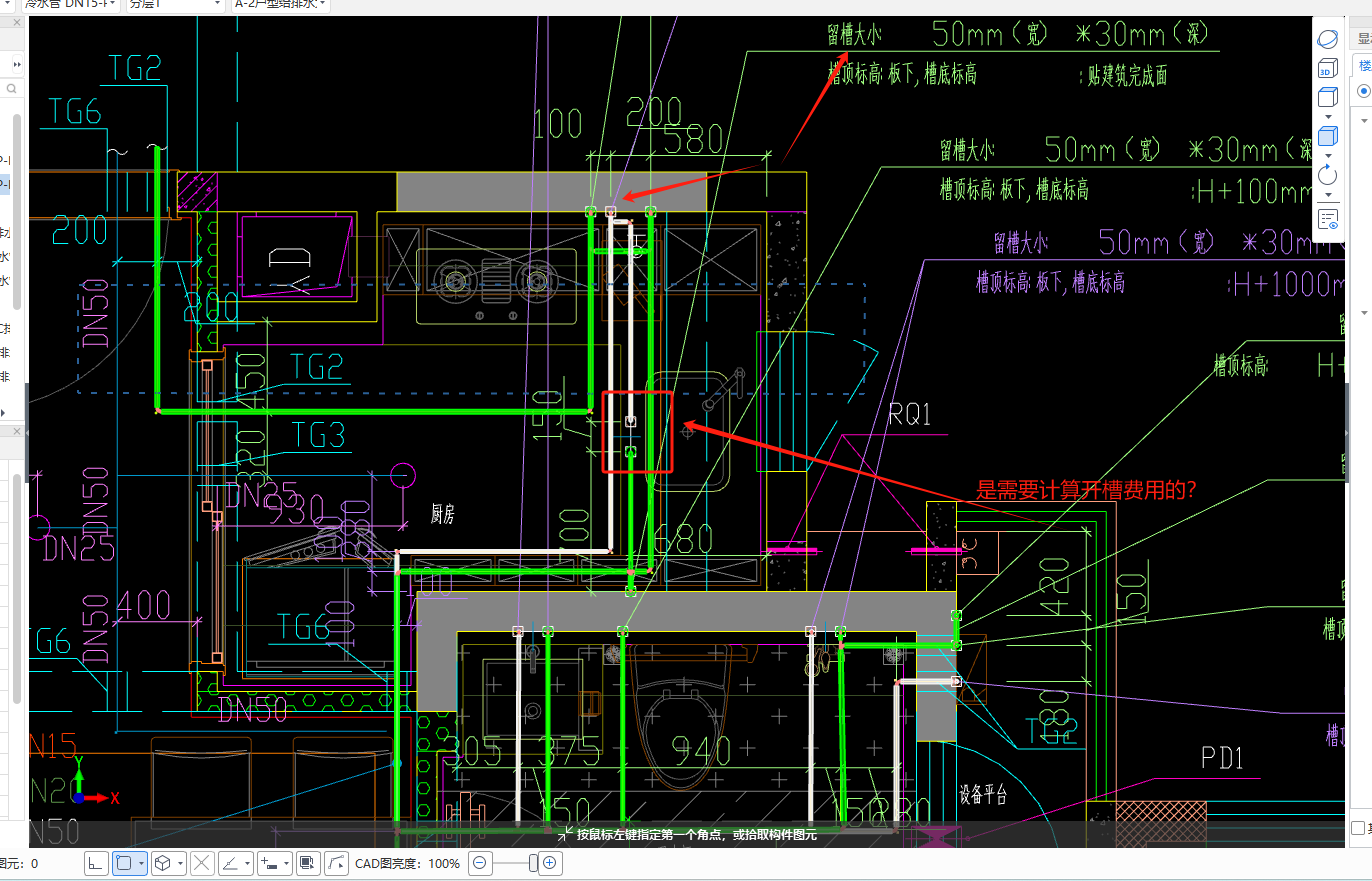This screenshot has height=881, width=1372.
Task: Open the display settings eye-list icon
Action: 1327,219
